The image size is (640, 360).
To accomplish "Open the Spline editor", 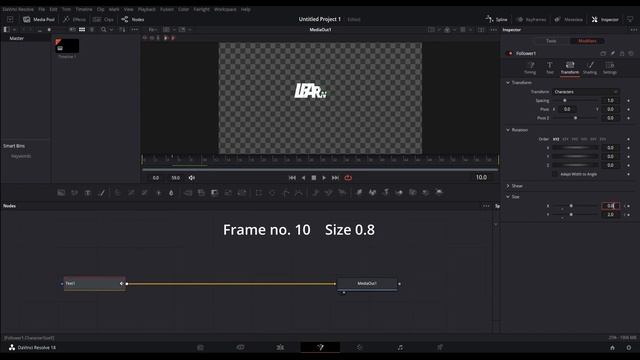I will tap(496, 19).
